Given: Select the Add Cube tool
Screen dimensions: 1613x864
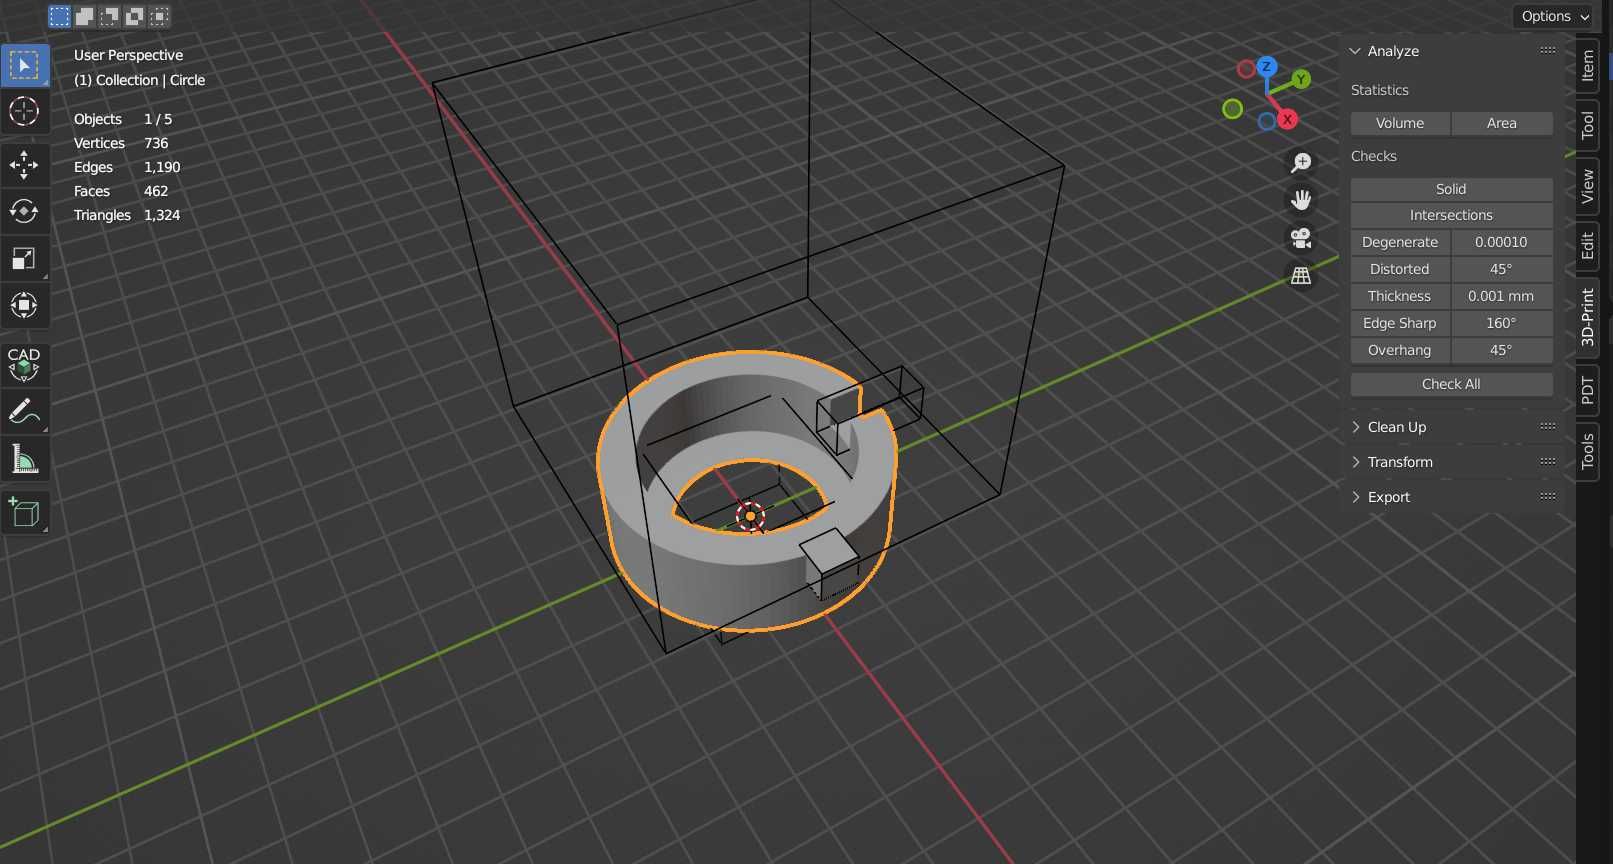Looking at the screenshot, I should 24,513.
